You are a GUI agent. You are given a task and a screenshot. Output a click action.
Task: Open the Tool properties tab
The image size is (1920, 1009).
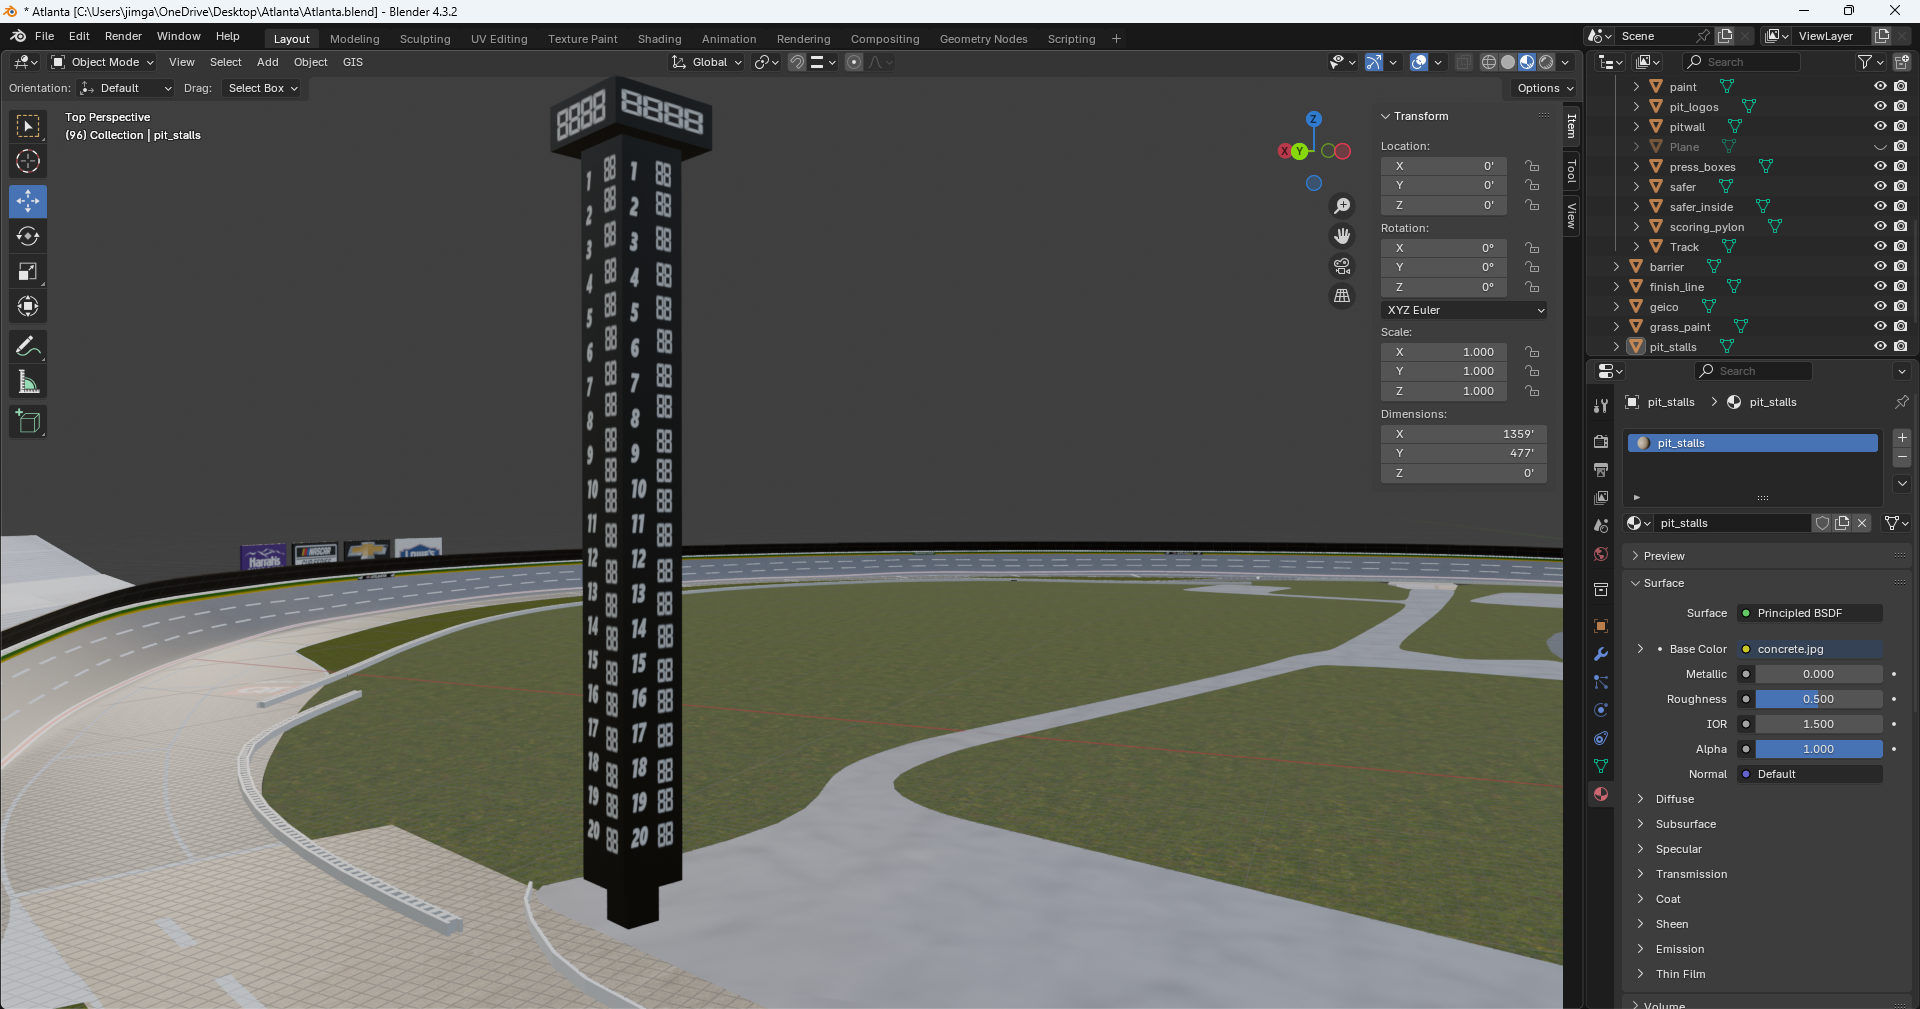pos(1601,406)
